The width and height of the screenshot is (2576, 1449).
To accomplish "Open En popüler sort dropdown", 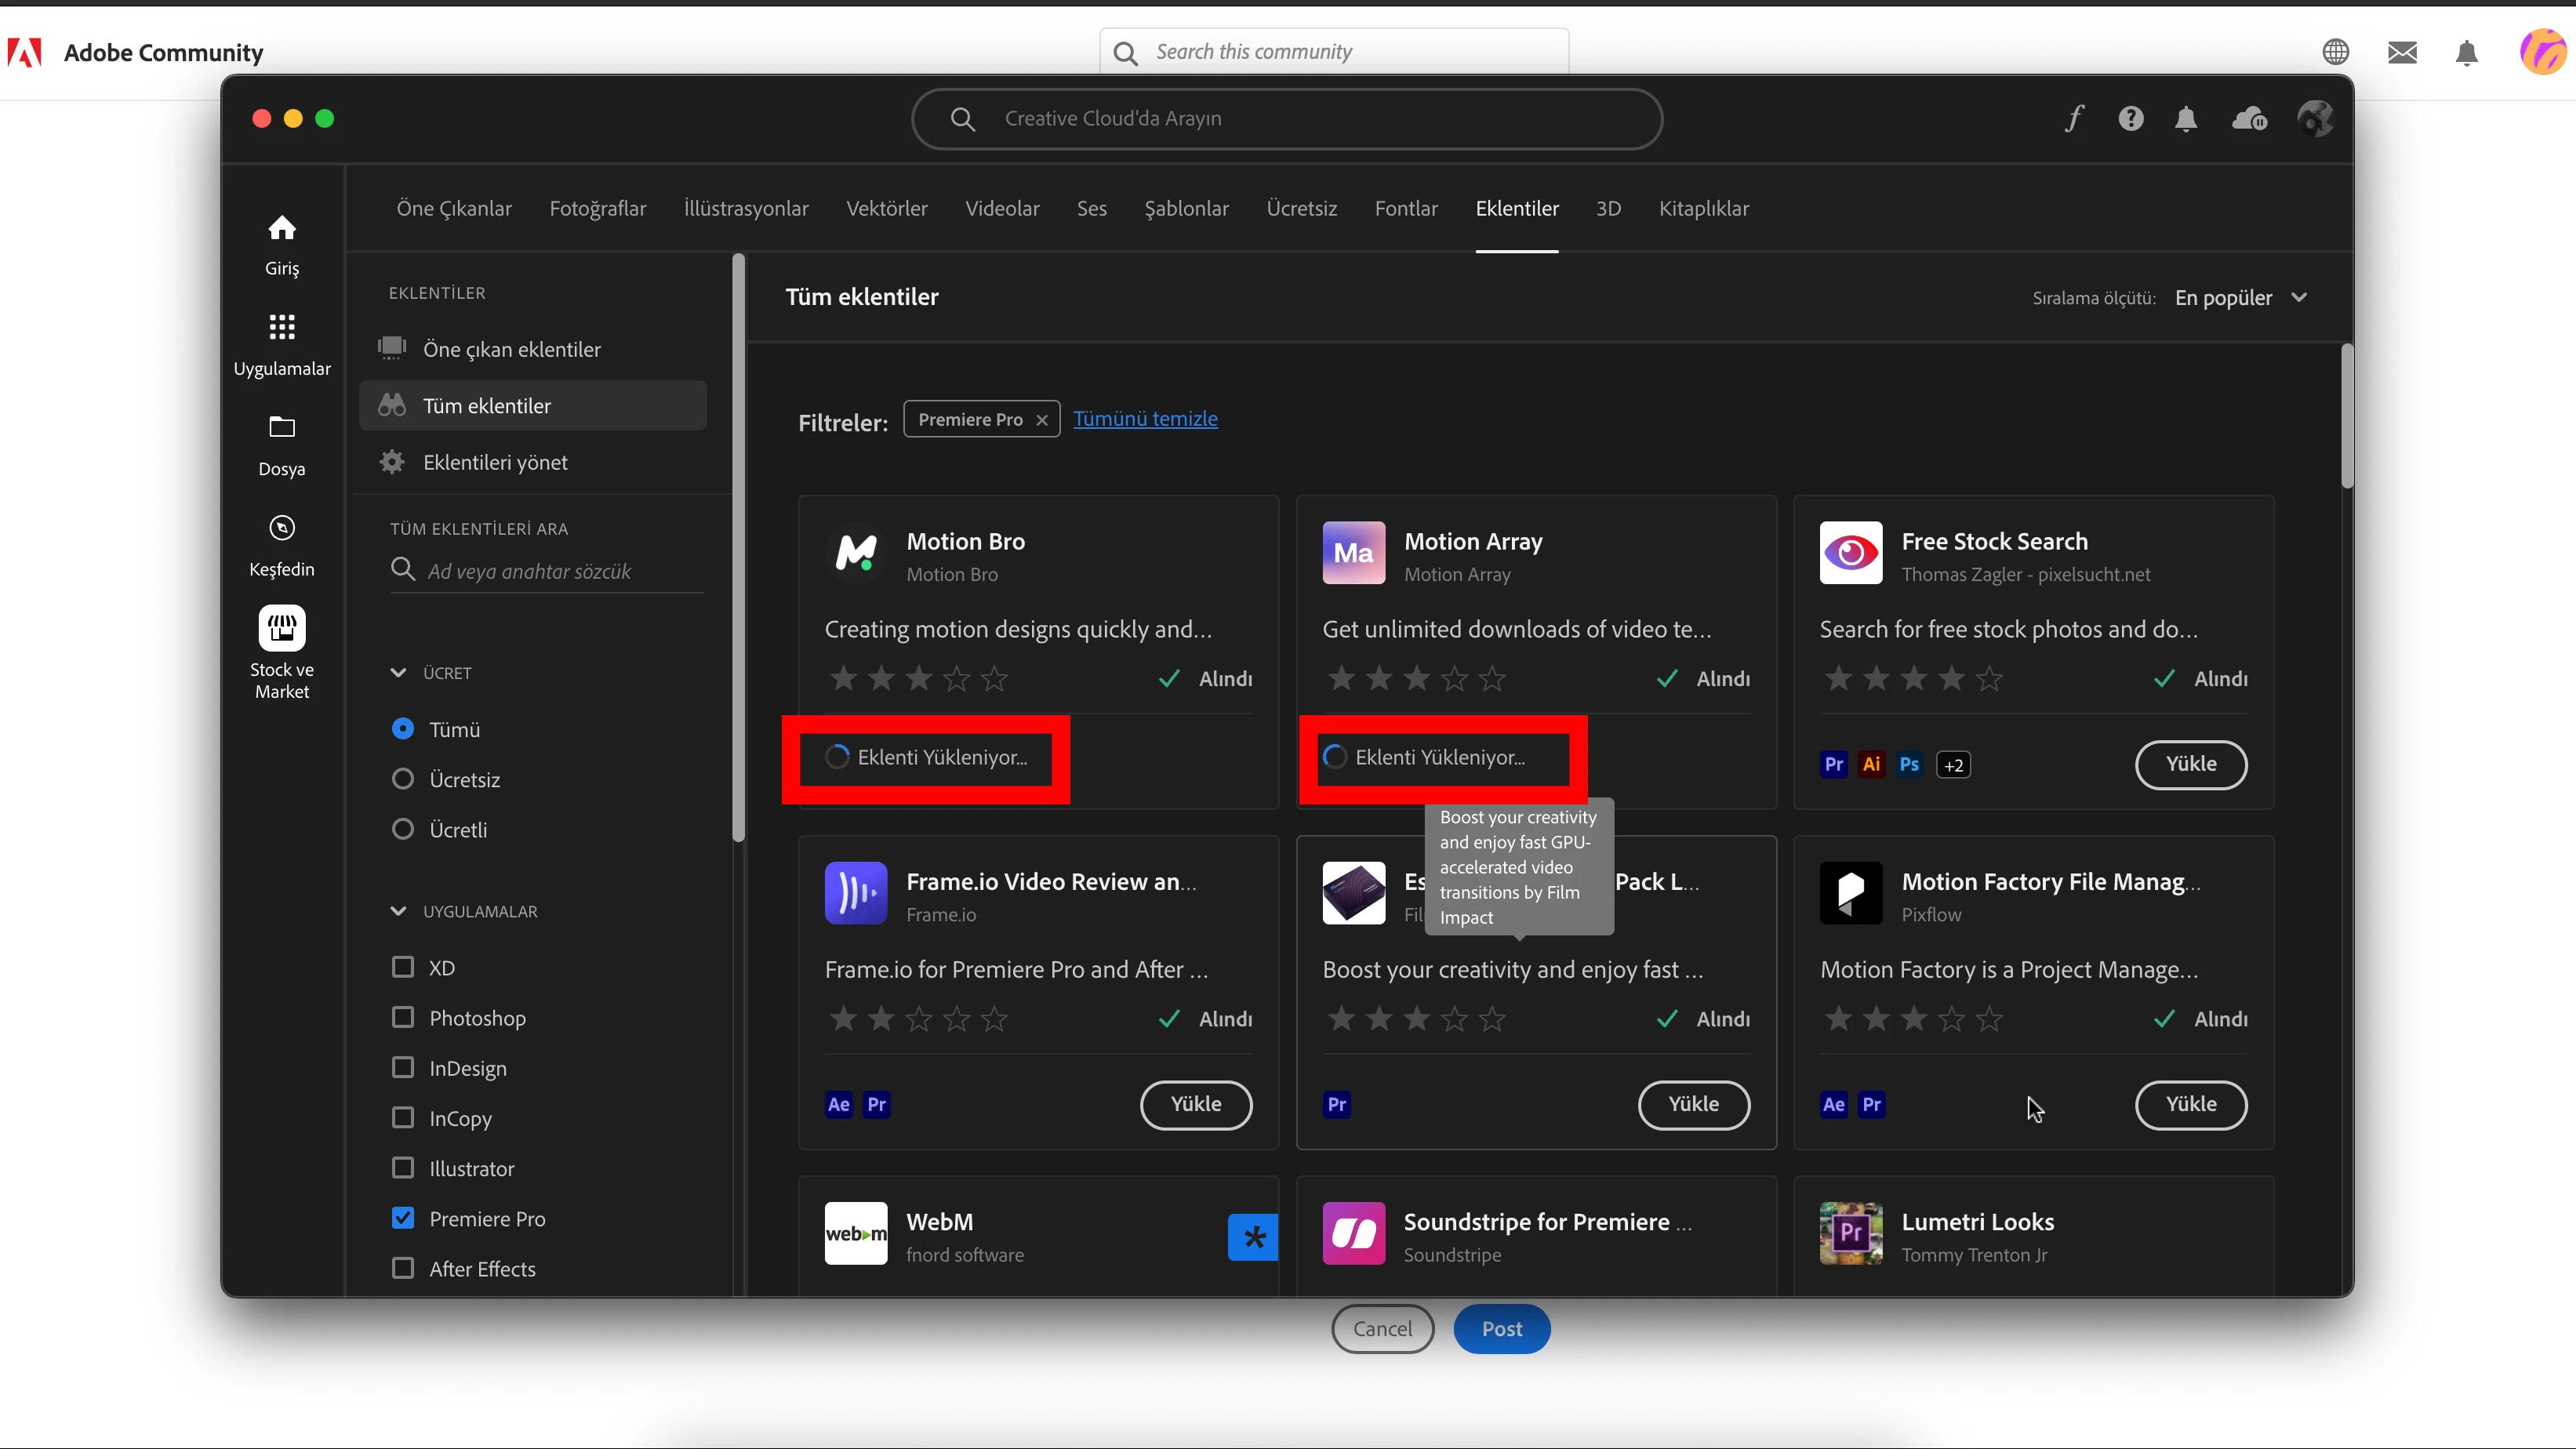I will click(x=2241, y=298).
